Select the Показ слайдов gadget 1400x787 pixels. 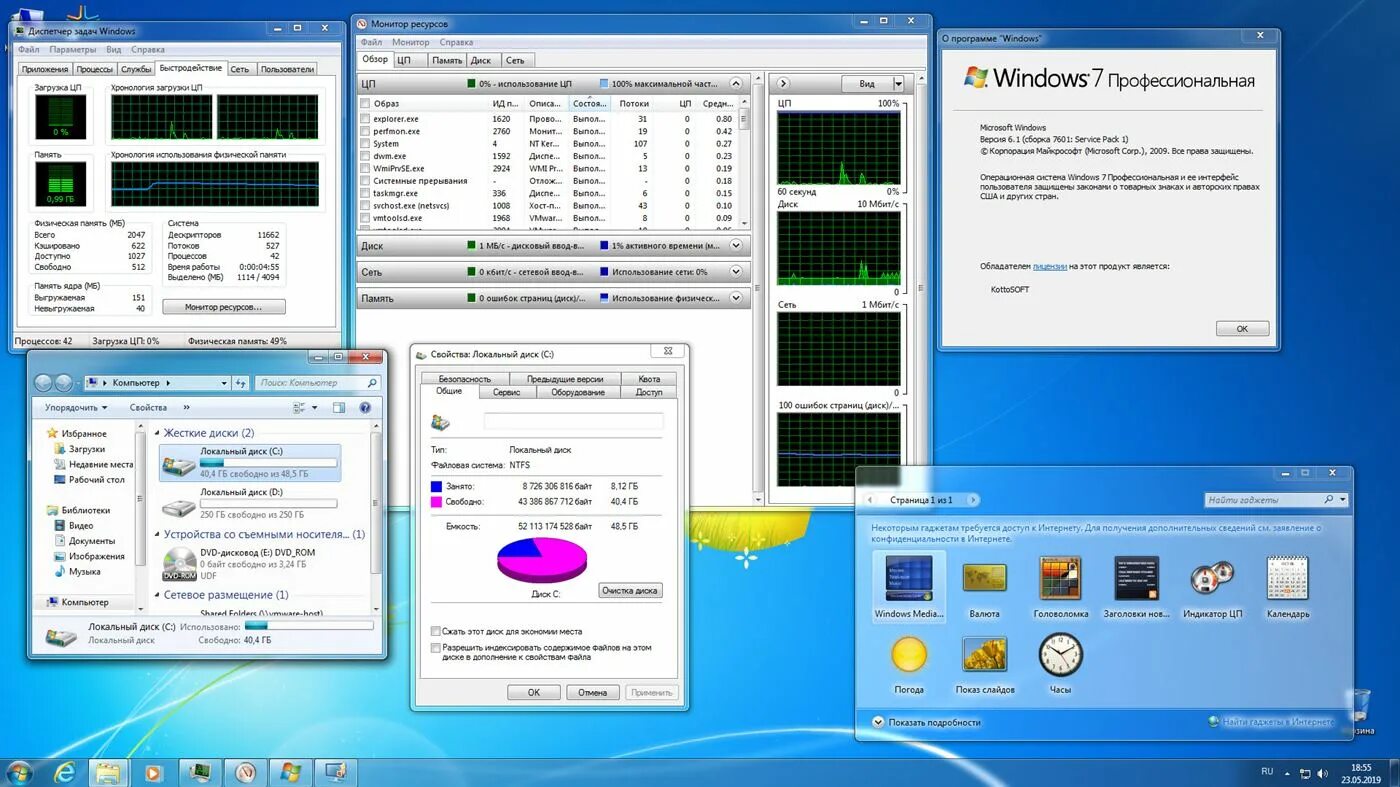[984, 663]
